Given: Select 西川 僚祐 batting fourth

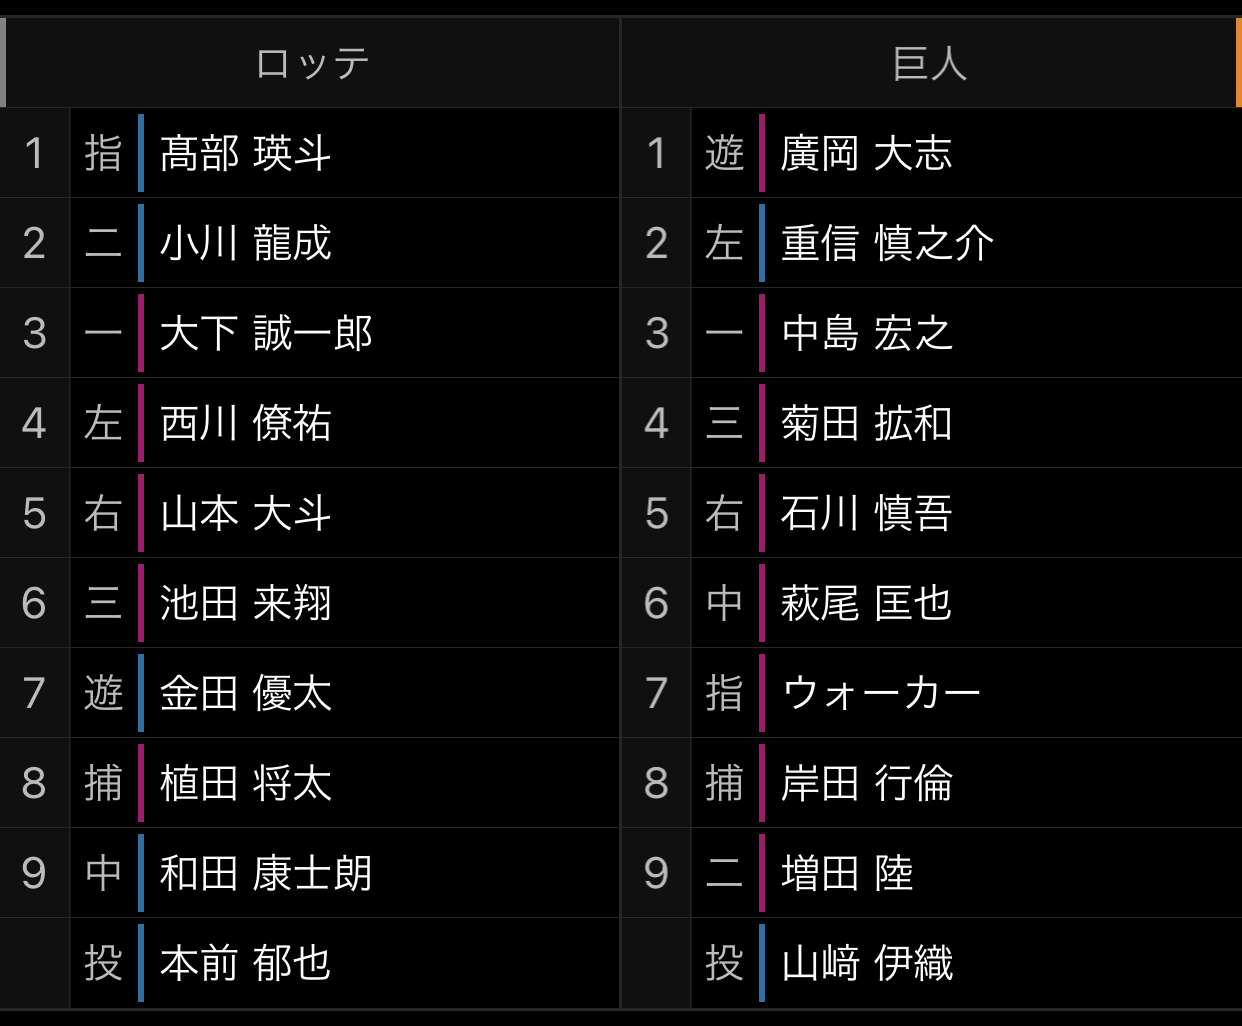Looking at the screenshot, I should [x=245, y=423].
